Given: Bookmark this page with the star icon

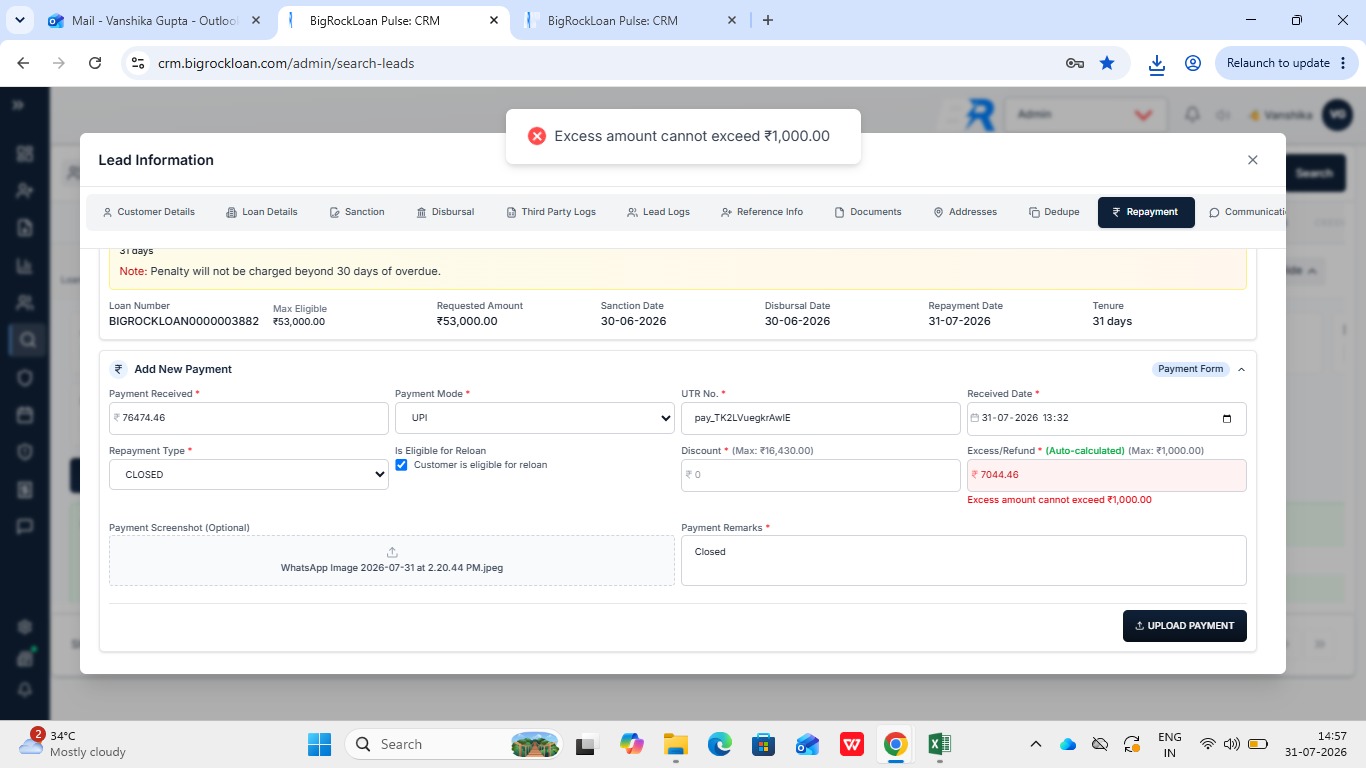Looking at the screenshot, I should (1107, 63).
